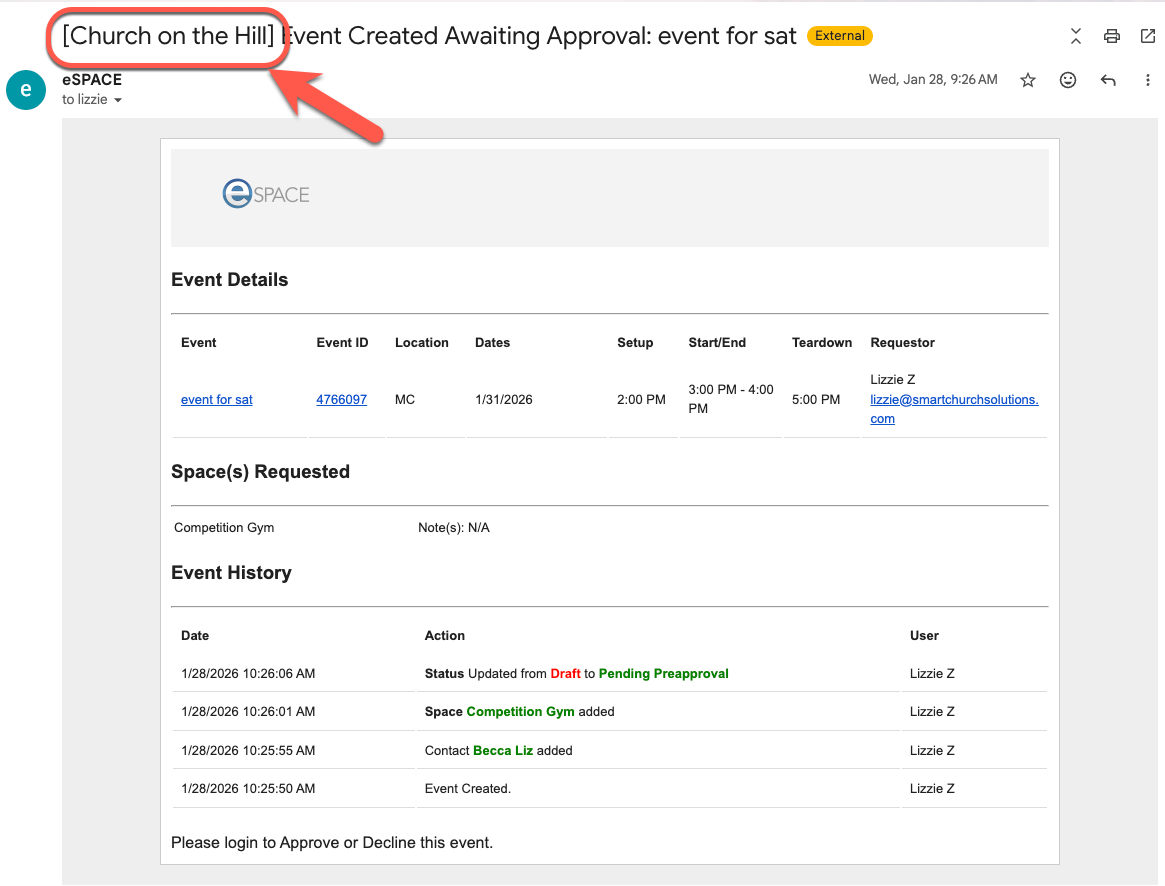This screenshot has height=886, width=1165.
Task: Click the green 'Pending Preapproval' status text
Action: (663, 674)
